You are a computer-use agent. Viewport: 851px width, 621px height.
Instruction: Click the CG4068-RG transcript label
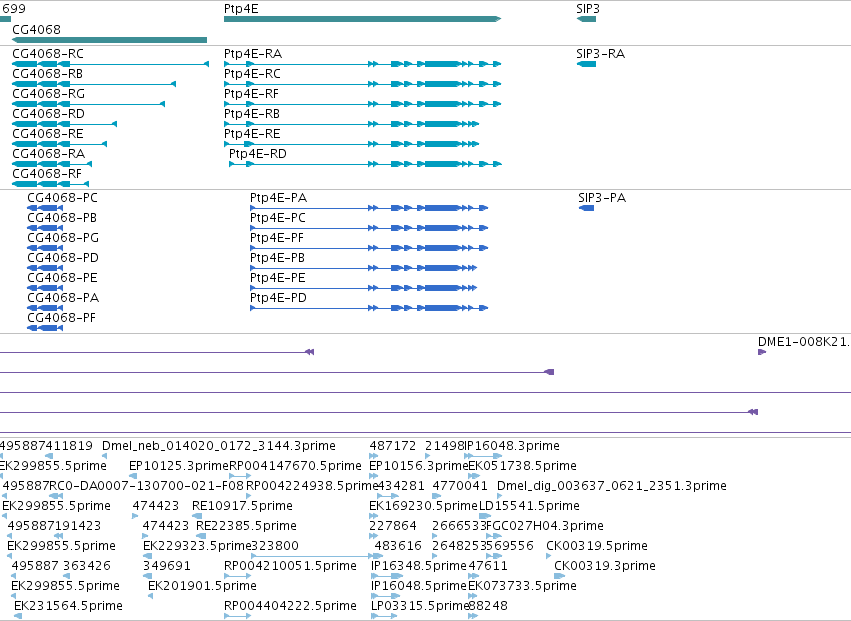tap(48, 93)
